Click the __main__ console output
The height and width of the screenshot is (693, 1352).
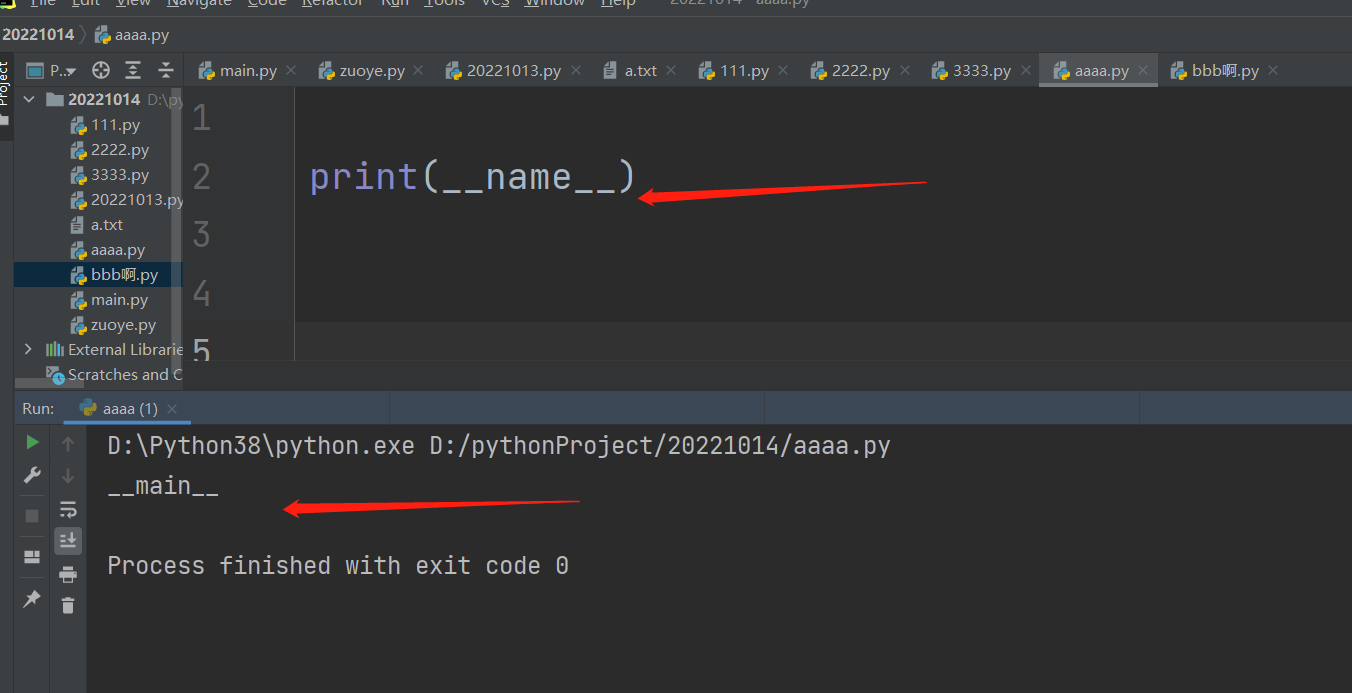click(163, 486)
